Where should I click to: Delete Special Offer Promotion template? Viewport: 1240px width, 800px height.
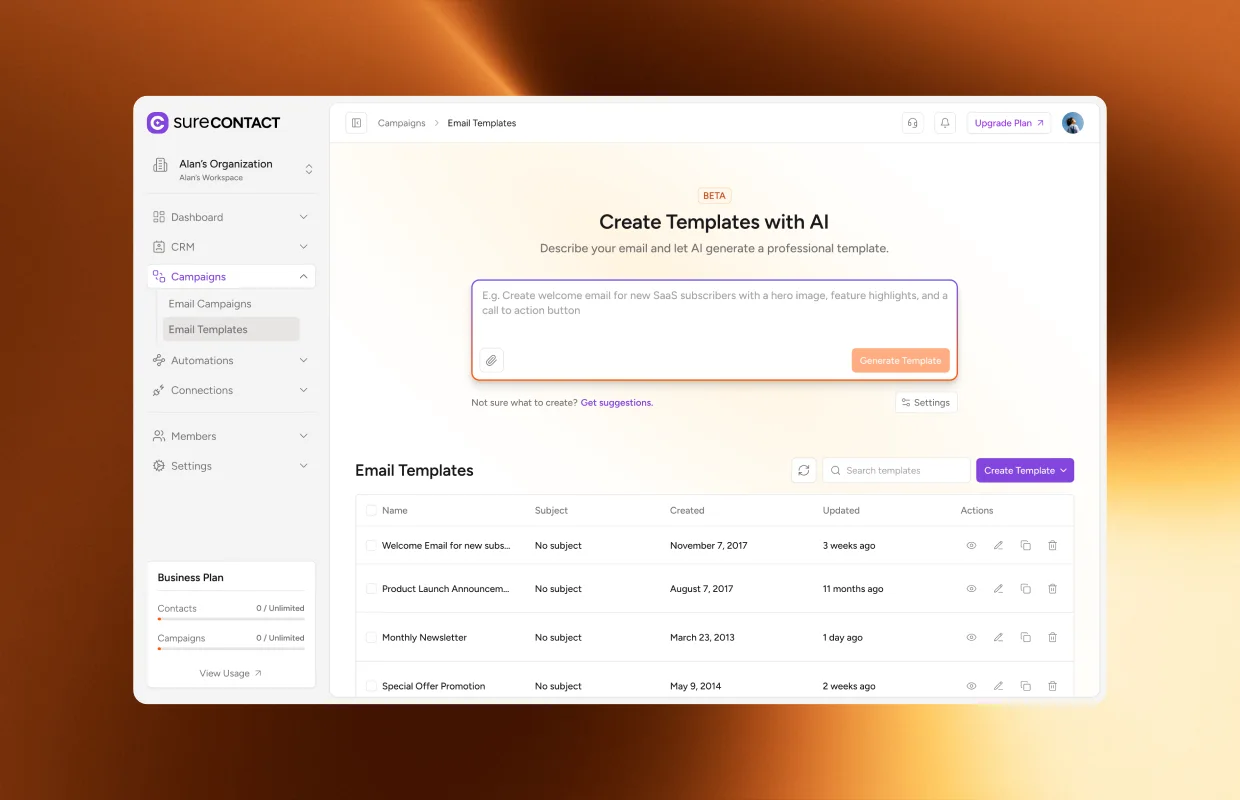[x=1052, y=686]
